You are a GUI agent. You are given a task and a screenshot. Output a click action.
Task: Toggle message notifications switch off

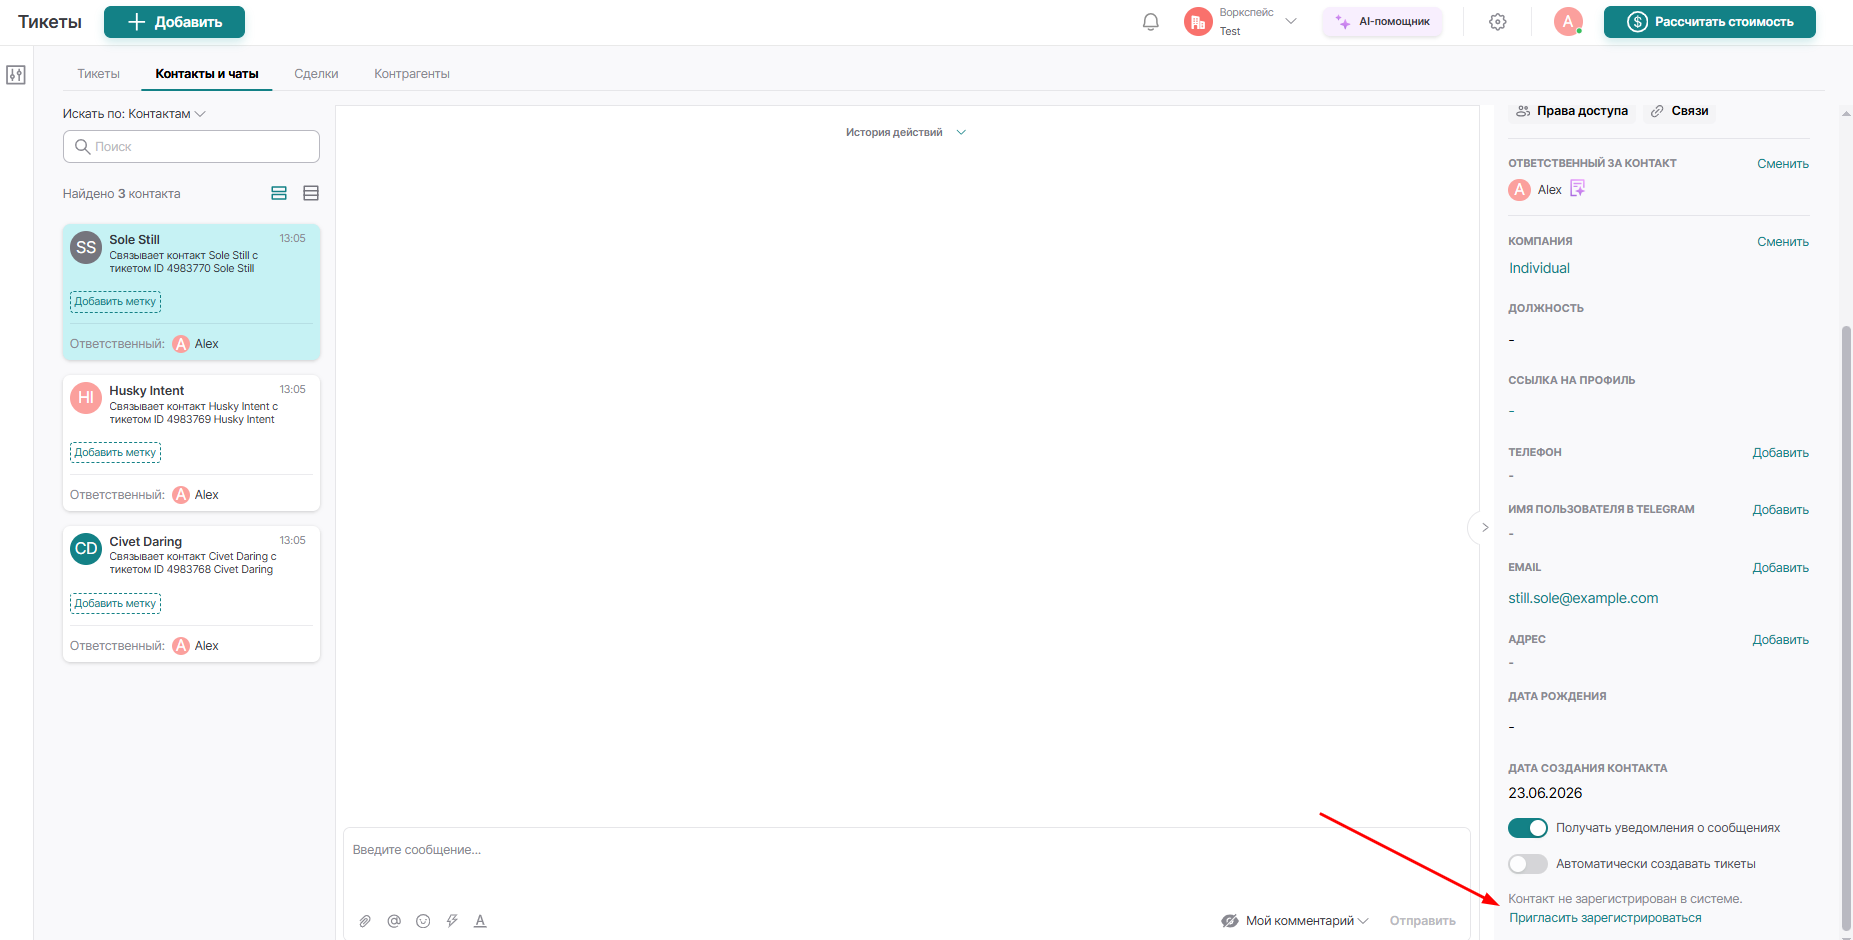point(1528,828)
